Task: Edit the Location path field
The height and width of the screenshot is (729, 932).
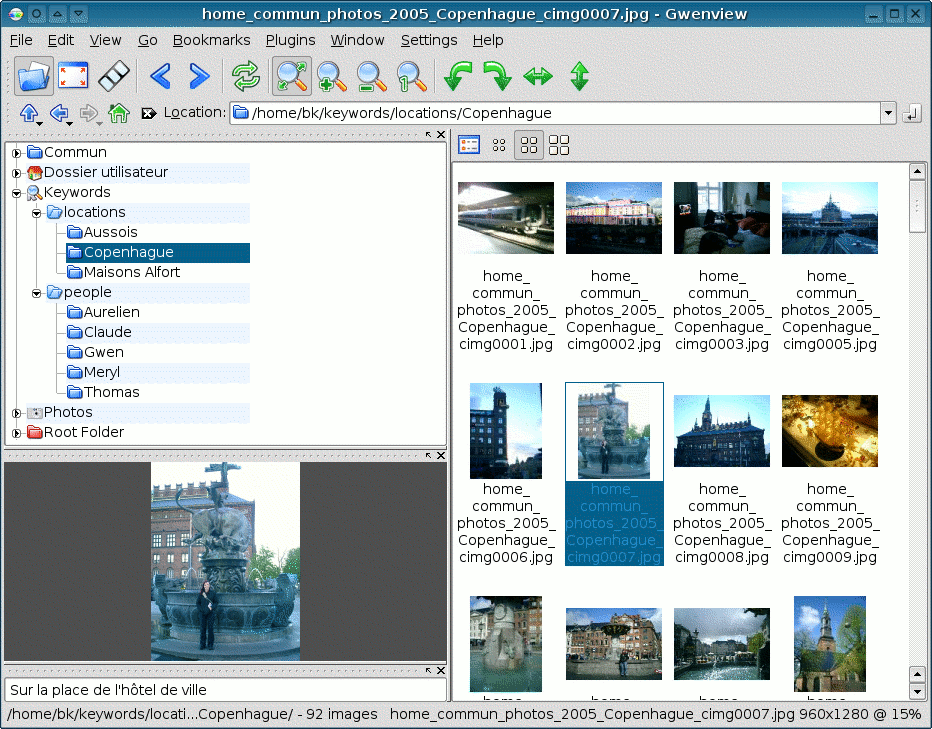Action: [555, 113]
